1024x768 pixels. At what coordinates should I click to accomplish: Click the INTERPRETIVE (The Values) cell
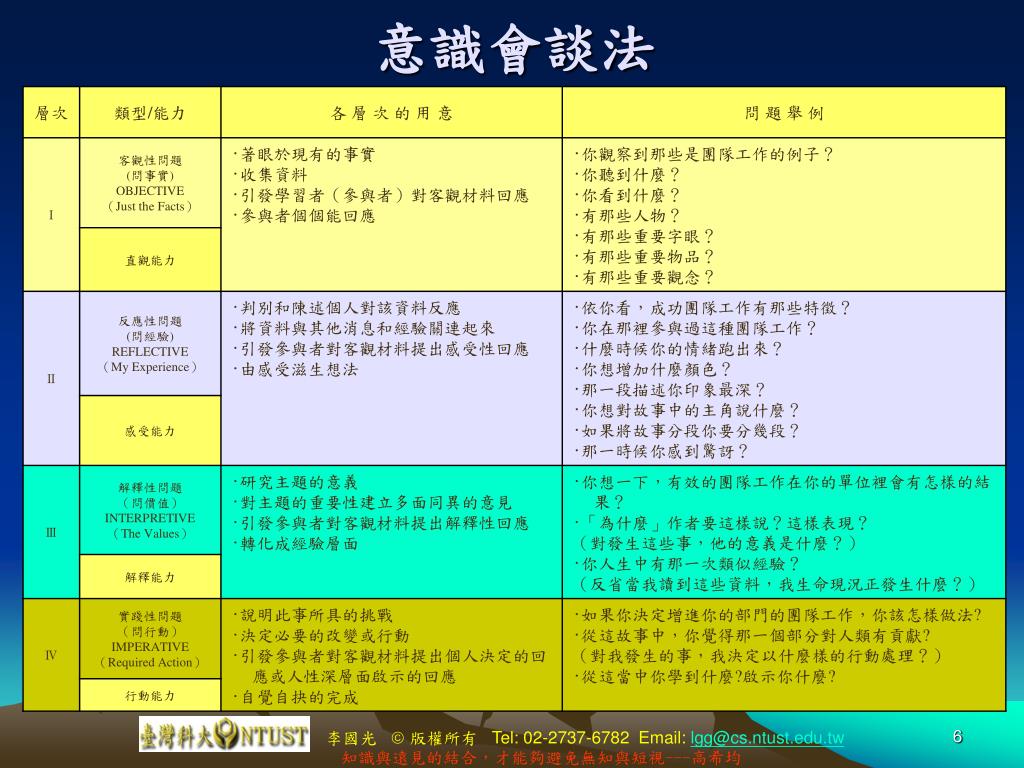coord(150,510)
